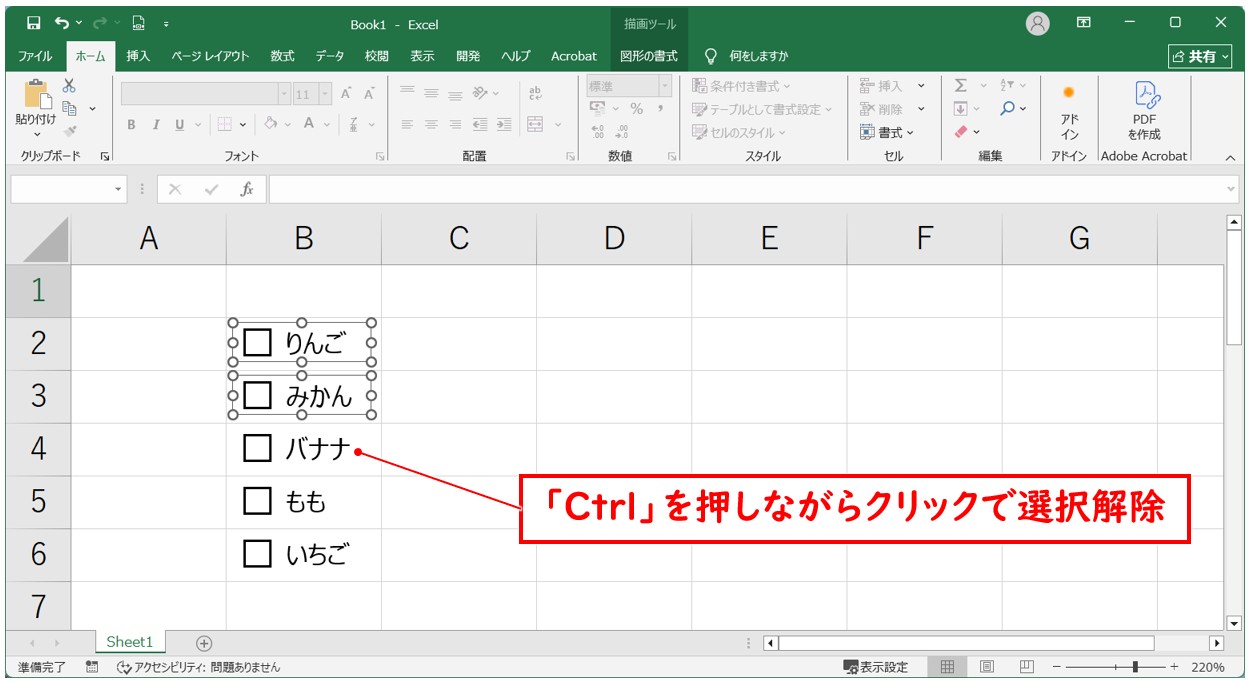Toggle Bold formatting
Image resolution: width=1251 pixels, height=684 pixels.
click(x=131, y=125)
